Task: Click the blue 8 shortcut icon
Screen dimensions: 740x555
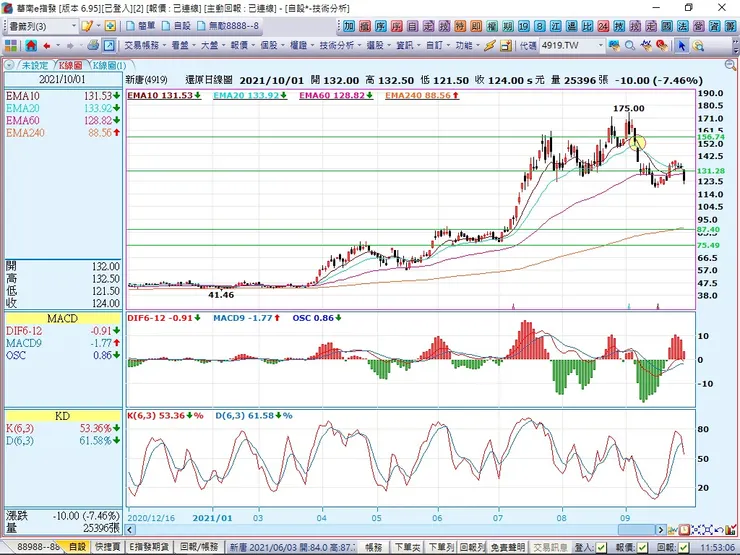Action: (x=540, y=26)
